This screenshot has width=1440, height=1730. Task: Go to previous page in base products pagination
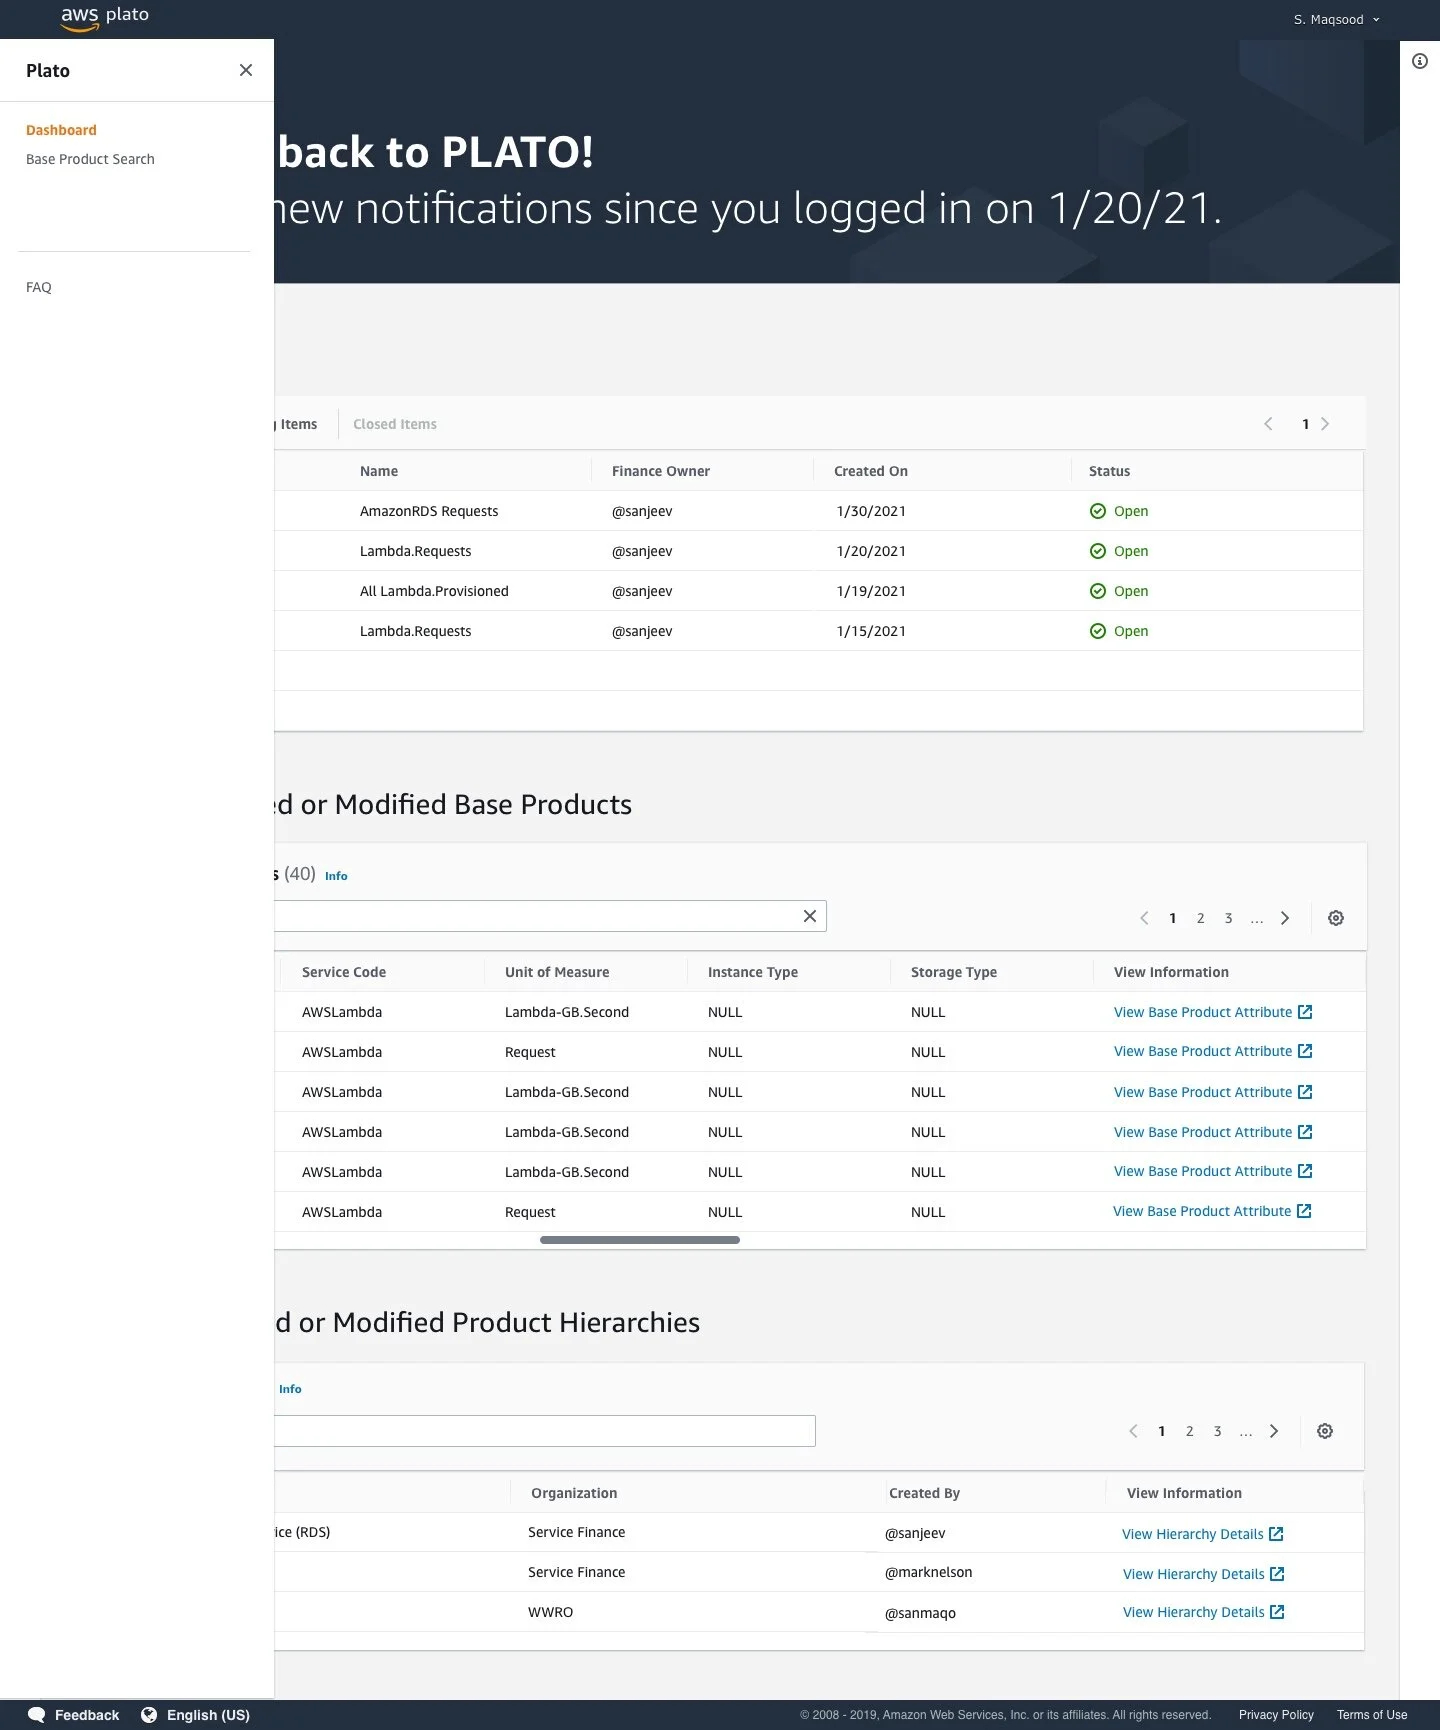(1144, 918)
